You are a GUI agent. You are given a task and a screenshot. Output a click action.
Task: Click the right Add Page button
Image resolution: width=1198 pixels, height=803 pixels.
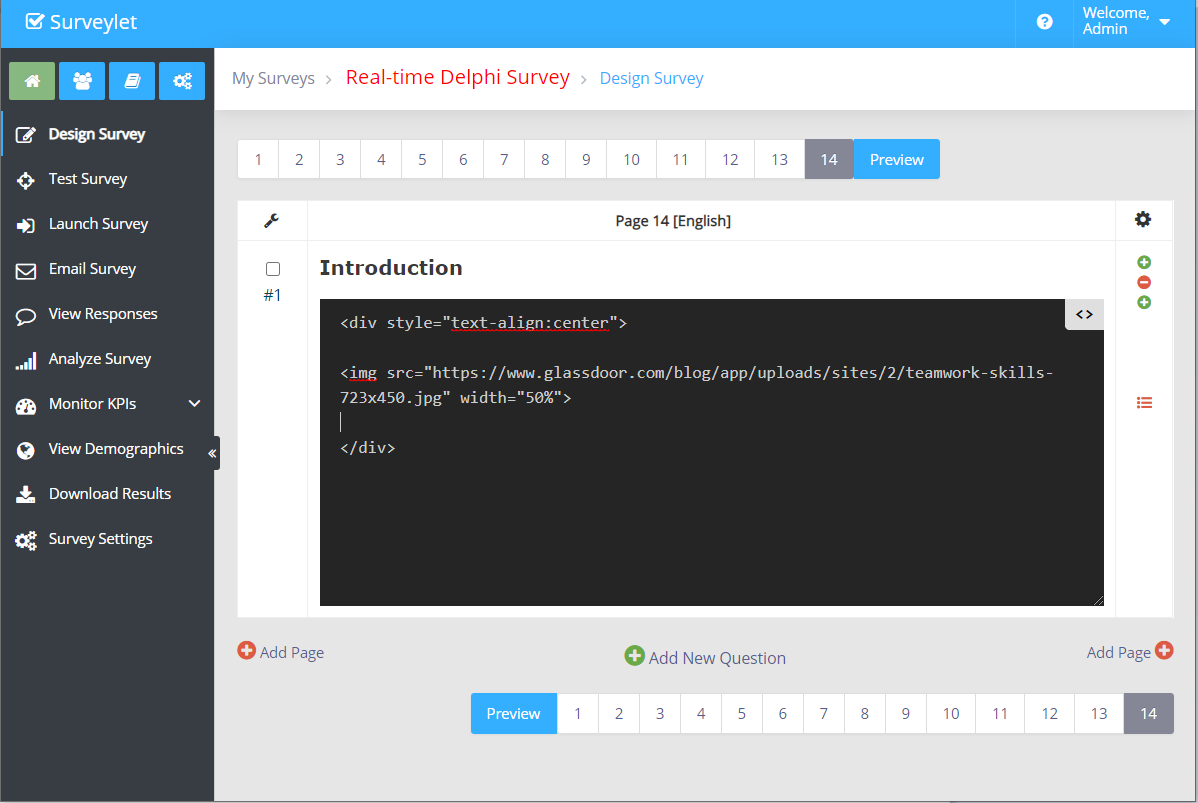pyautogui.click(x=1129, y=652)
